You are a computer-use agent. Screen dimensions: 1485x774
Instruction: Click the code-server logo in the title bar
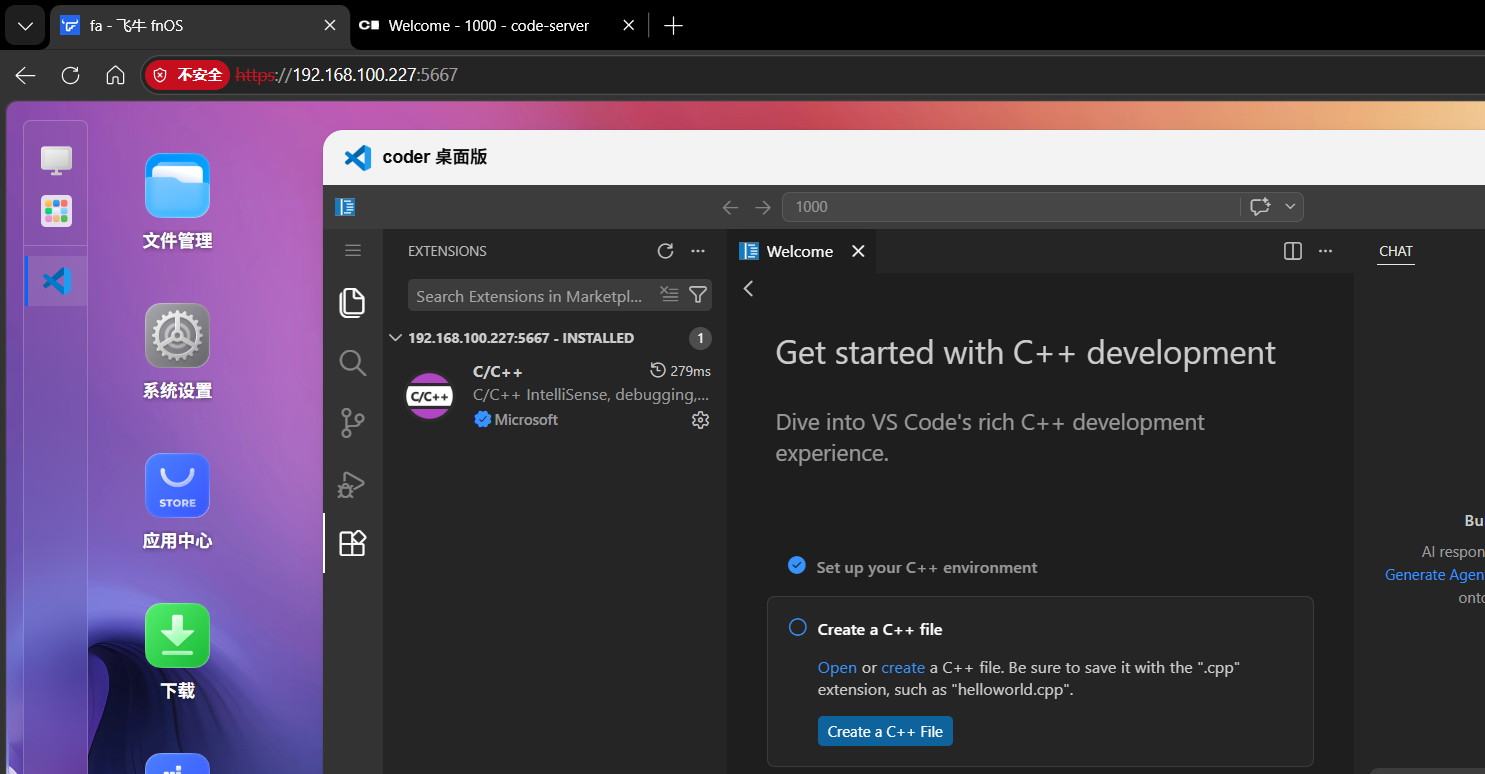(346, 207)
